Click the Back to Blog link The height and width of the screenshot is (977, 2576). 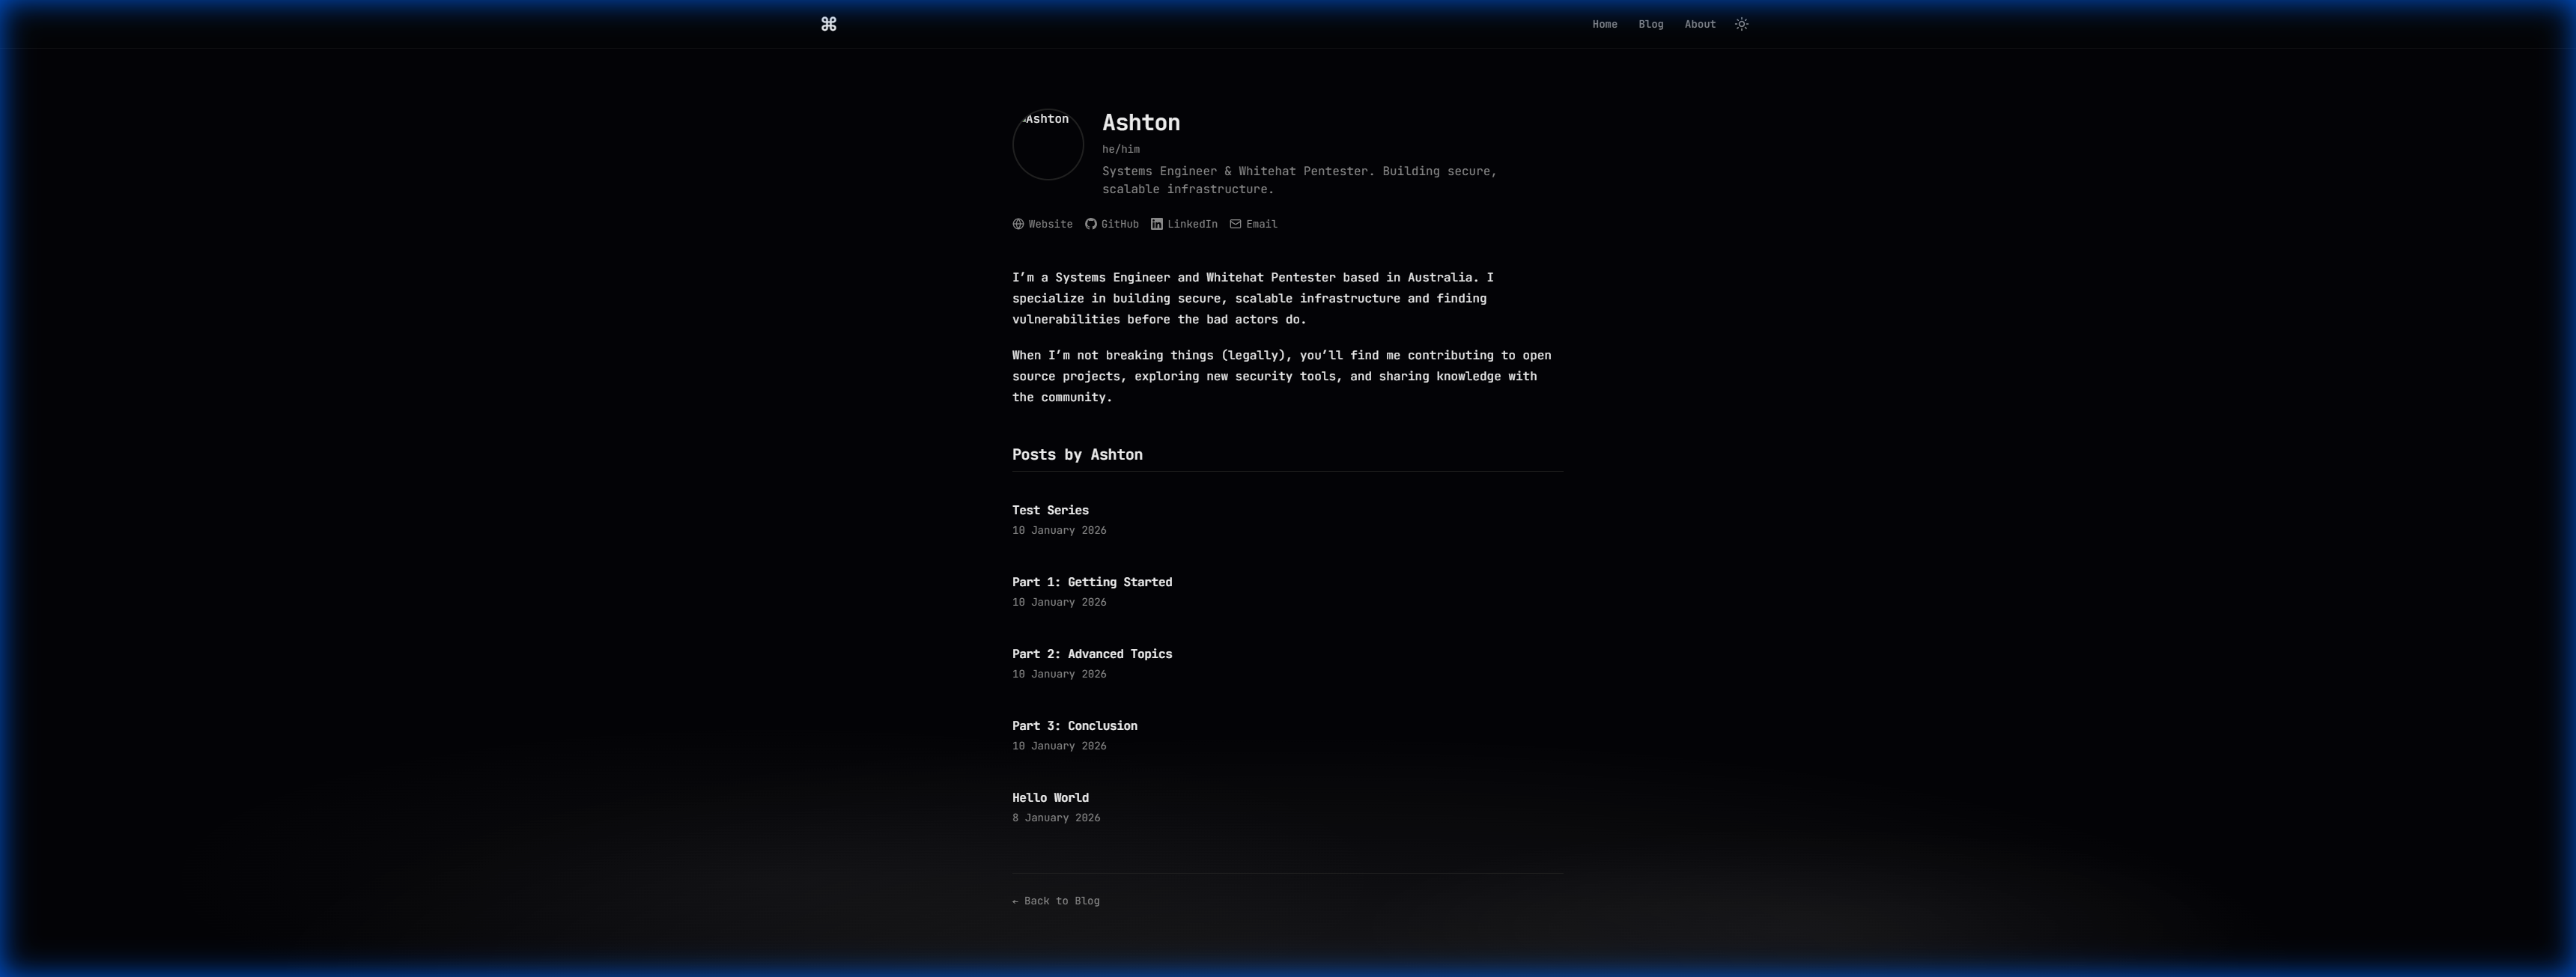point(1055,901)
